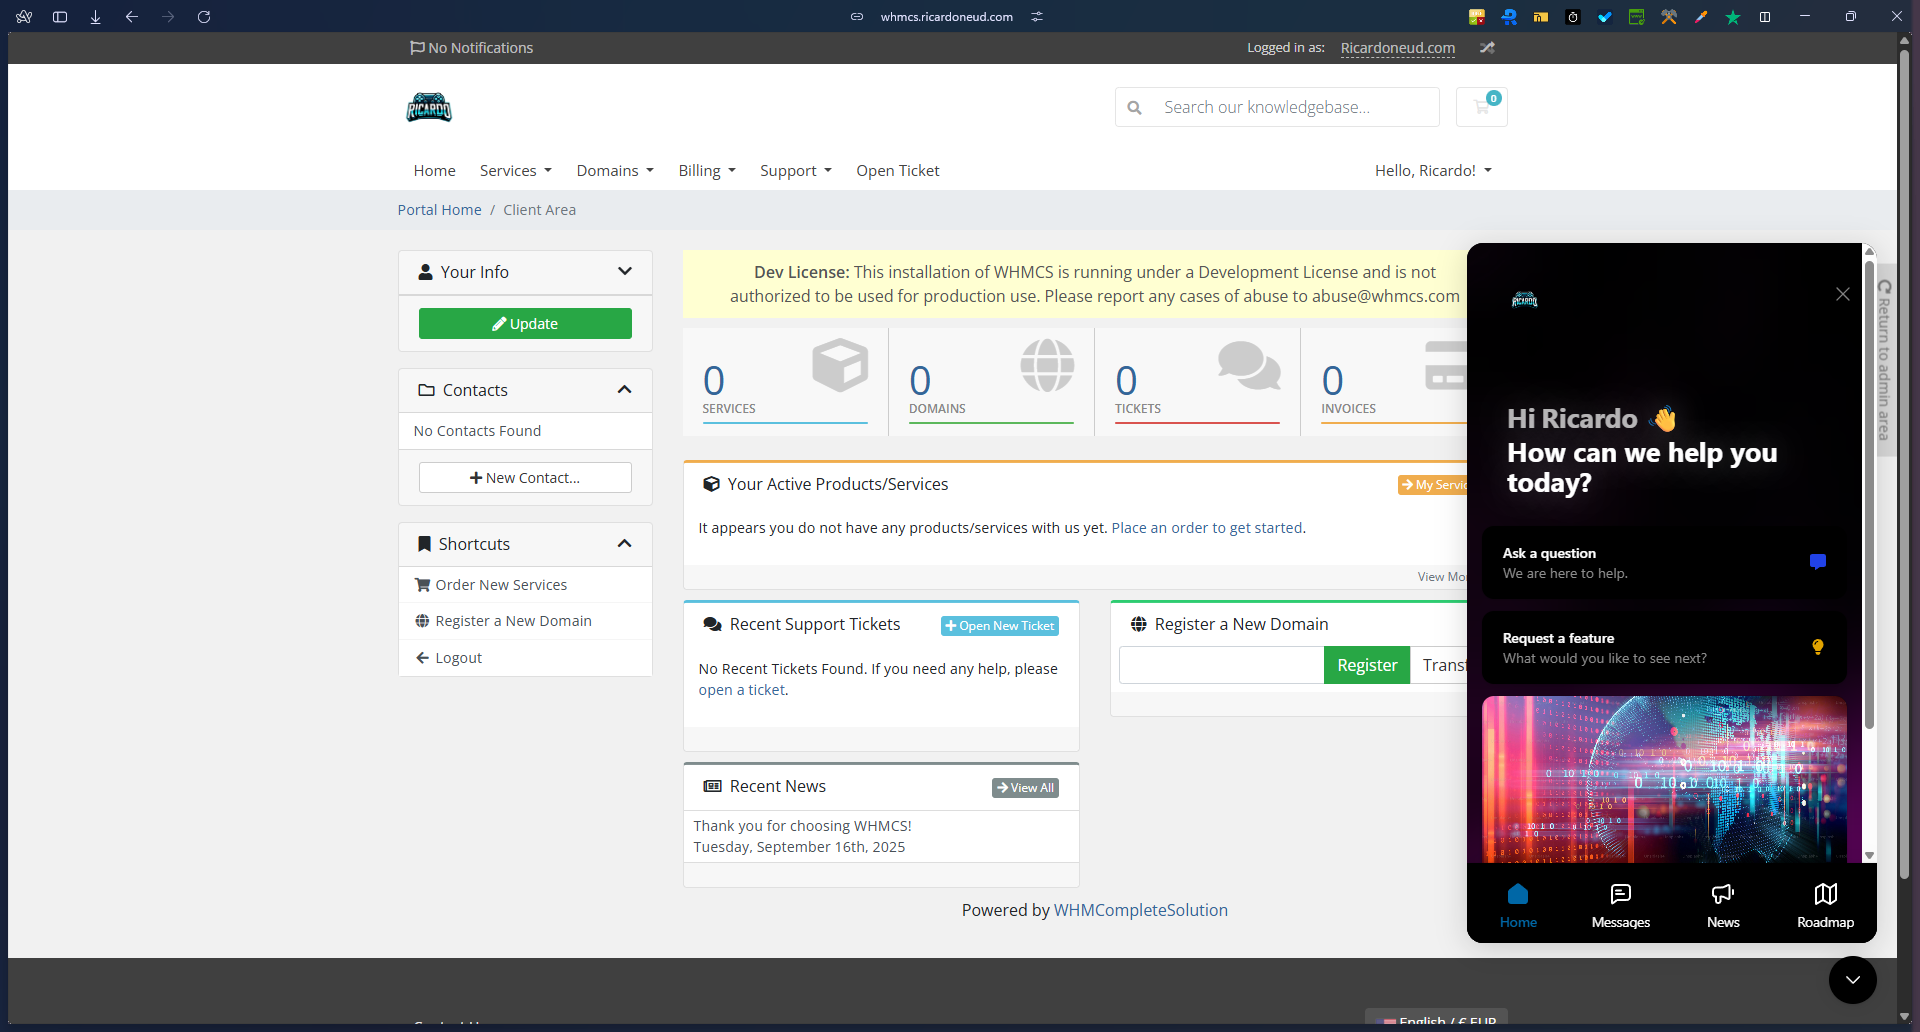
Task: Click the Open New Ticket button
Action: click(999, 626)
